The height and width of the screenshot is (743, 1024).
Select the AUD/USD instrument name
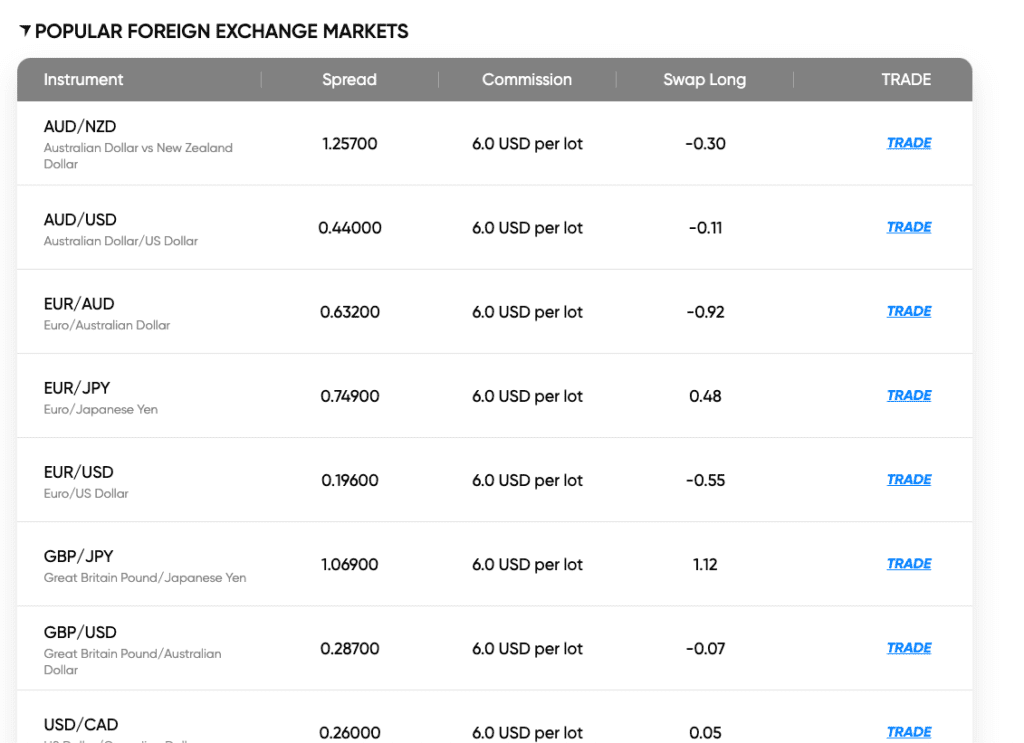point(80,220)
